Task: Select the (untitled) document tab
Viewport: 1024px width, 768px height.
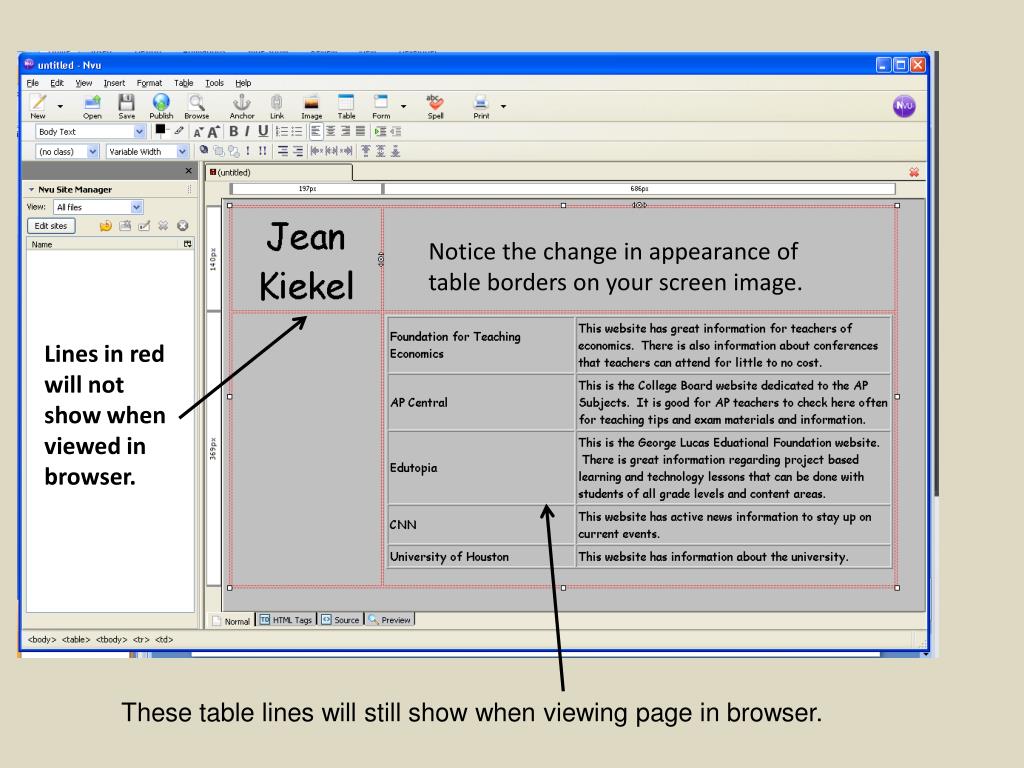Action: click(x=279, y=172)
